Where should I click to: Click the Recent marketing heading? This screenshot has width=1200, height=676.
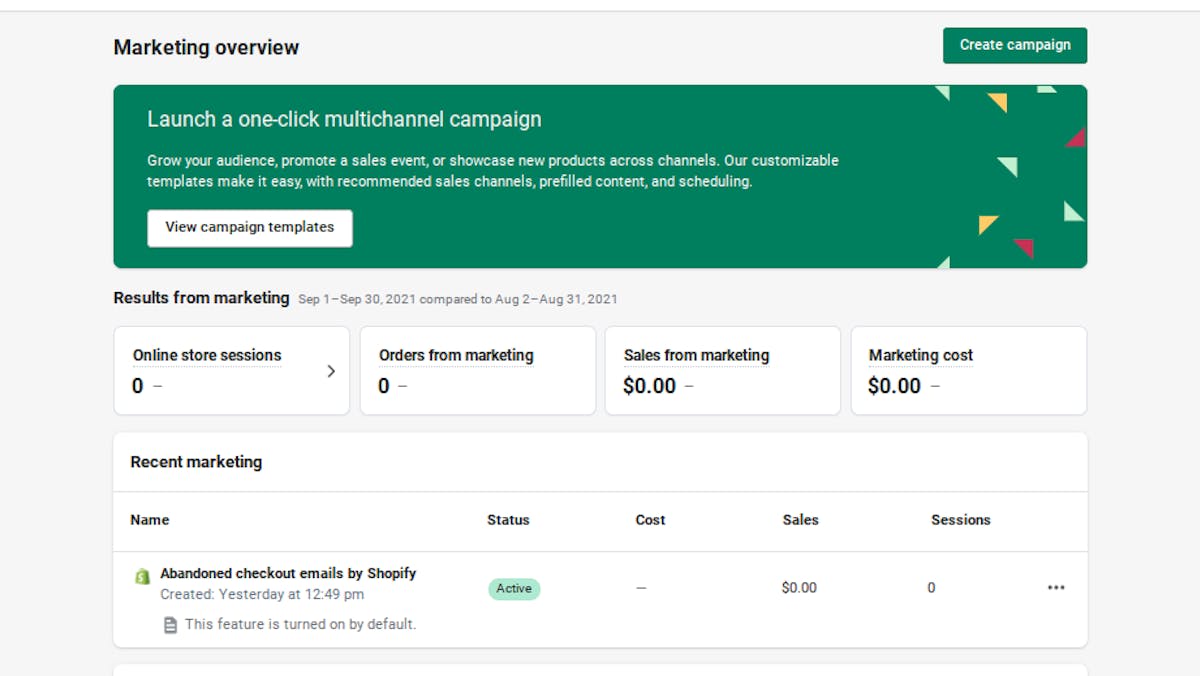(x=196, y=462)
